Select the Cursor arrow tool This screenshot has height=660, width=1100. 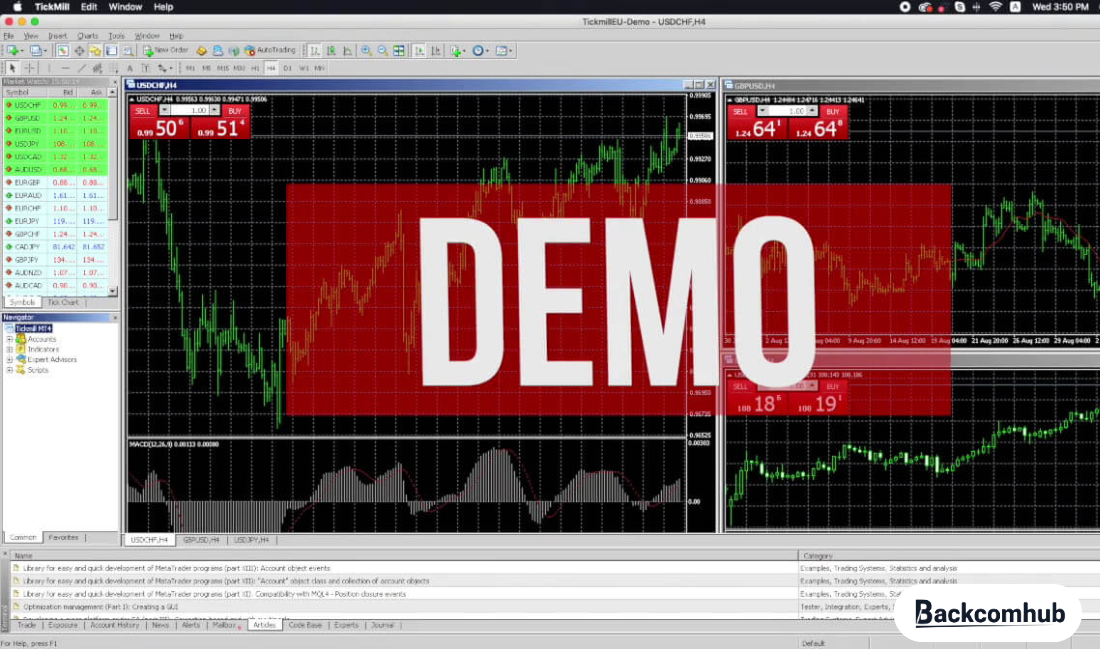pyautogui.click(x=12, y=68)
